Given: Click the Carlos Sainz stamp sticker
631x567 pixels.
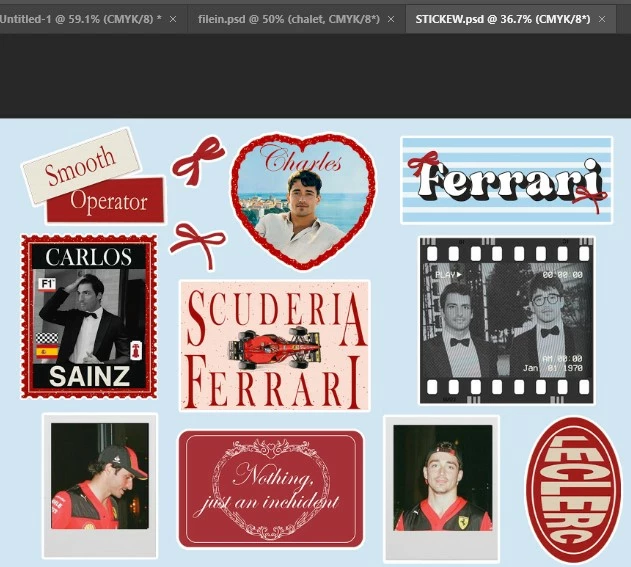Looking at the screenshot, I should coord(89,316).
